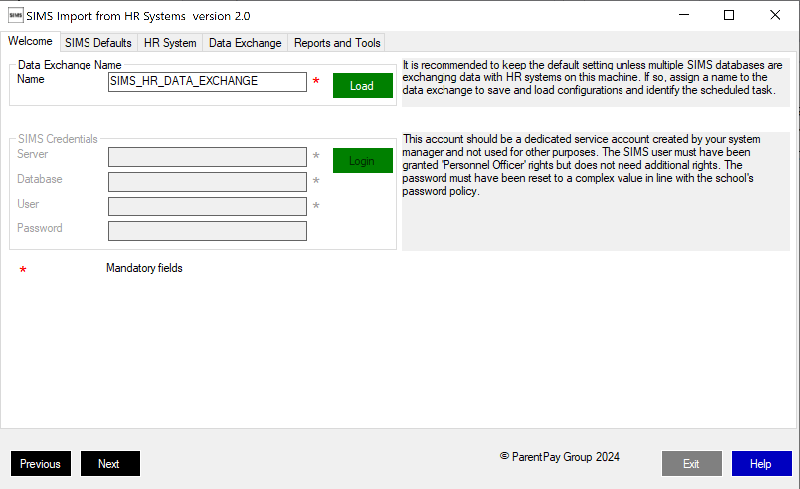Click the Next button

[x=110, y=463]
